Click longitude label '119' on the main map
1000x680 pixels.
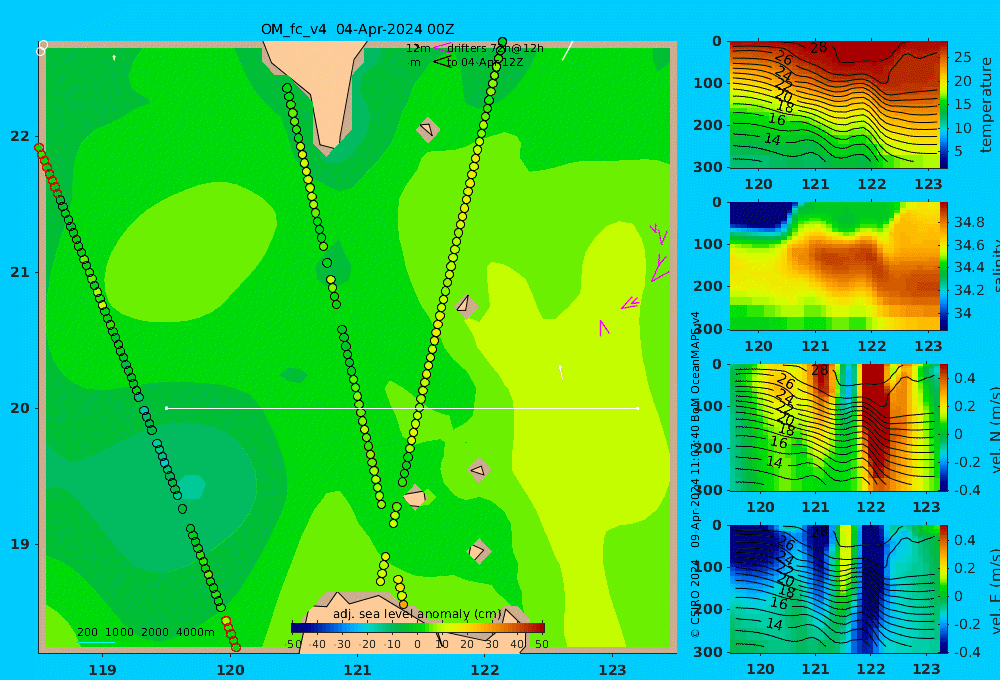[103, 670]
